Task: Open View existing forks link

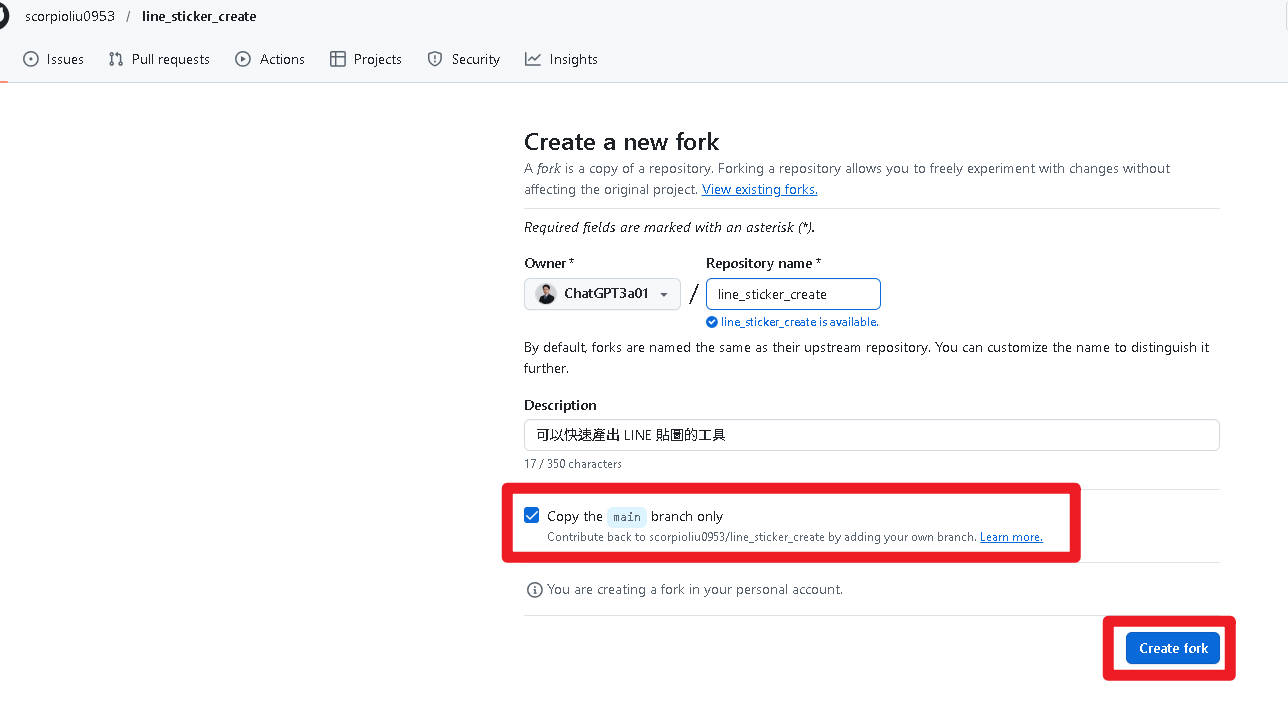Action: [x=759, y=189]
